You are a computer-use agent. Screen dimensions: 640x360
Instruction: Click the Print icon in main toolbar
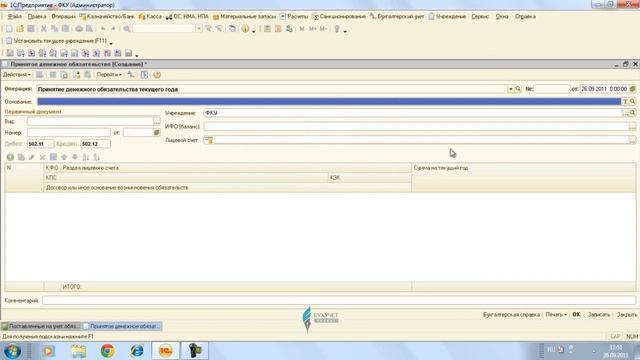[x=79, y=29]
